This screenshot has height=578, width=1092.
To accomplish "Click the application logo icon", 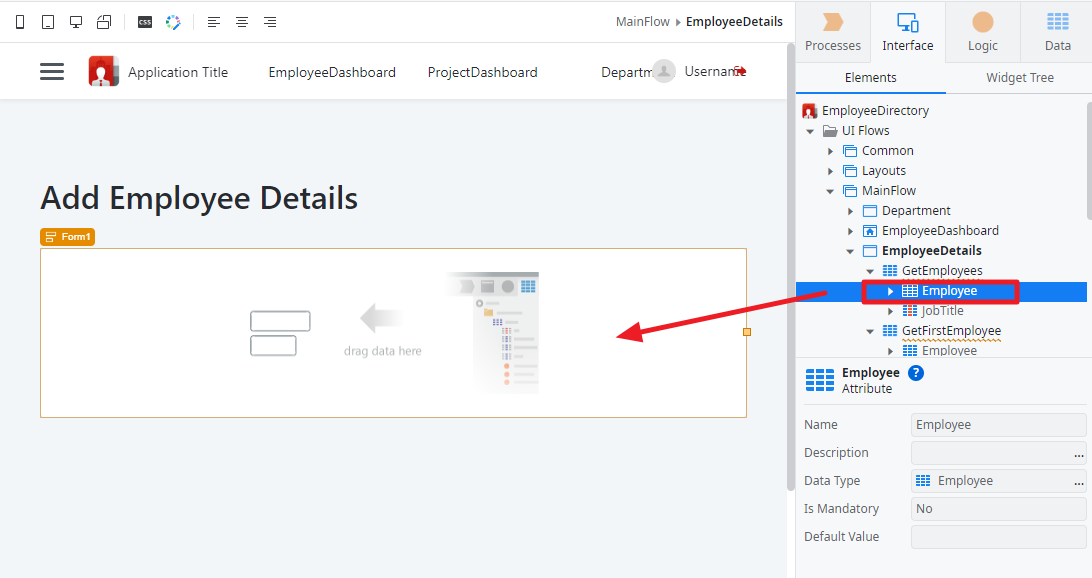I will point(103,71).
